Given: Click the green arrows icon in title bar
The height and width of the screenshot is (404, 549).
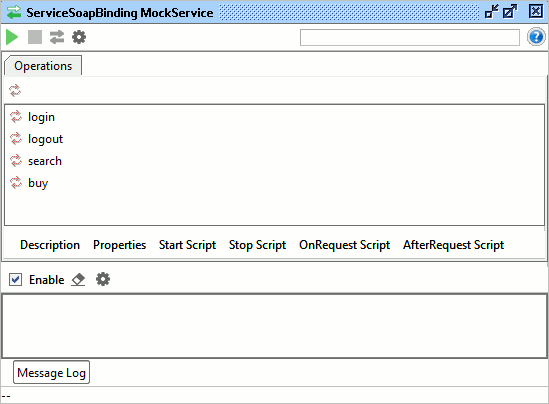Looking at the screenshot, I should pos(14,12).
